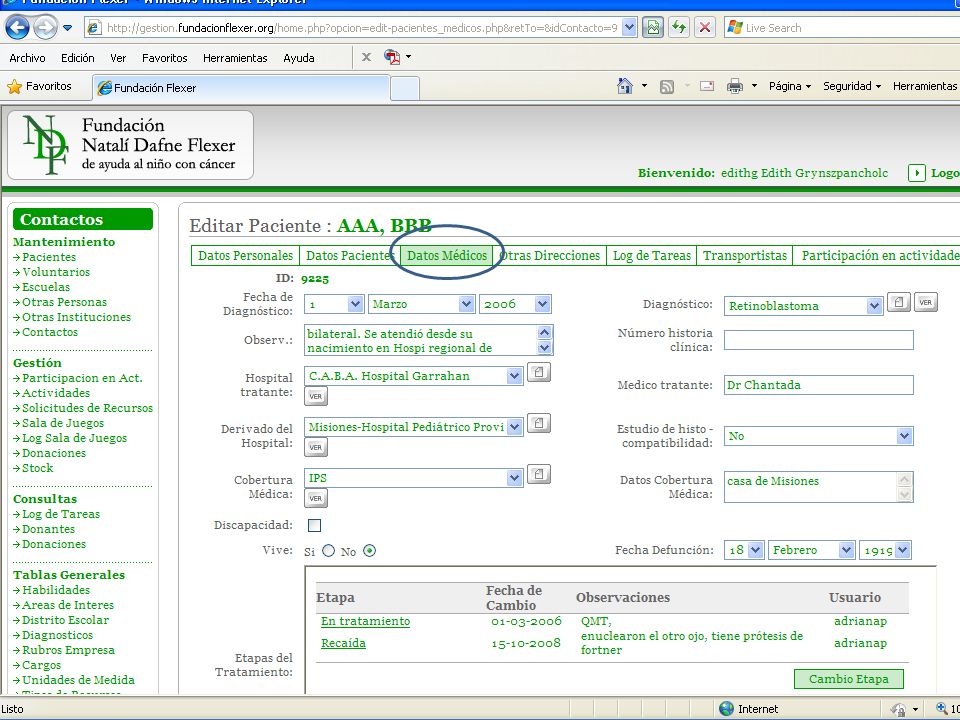The width and height of the screenshot is (960, 720).
Task: Click the Home house icon
Action: [x=624, y=86]
